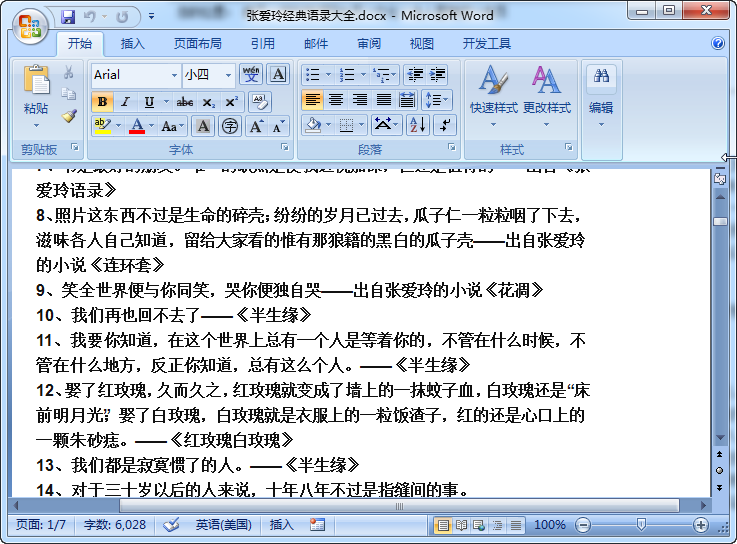Clear formatting with the eraser icon
Screen dimensions: 737x544
259,102
